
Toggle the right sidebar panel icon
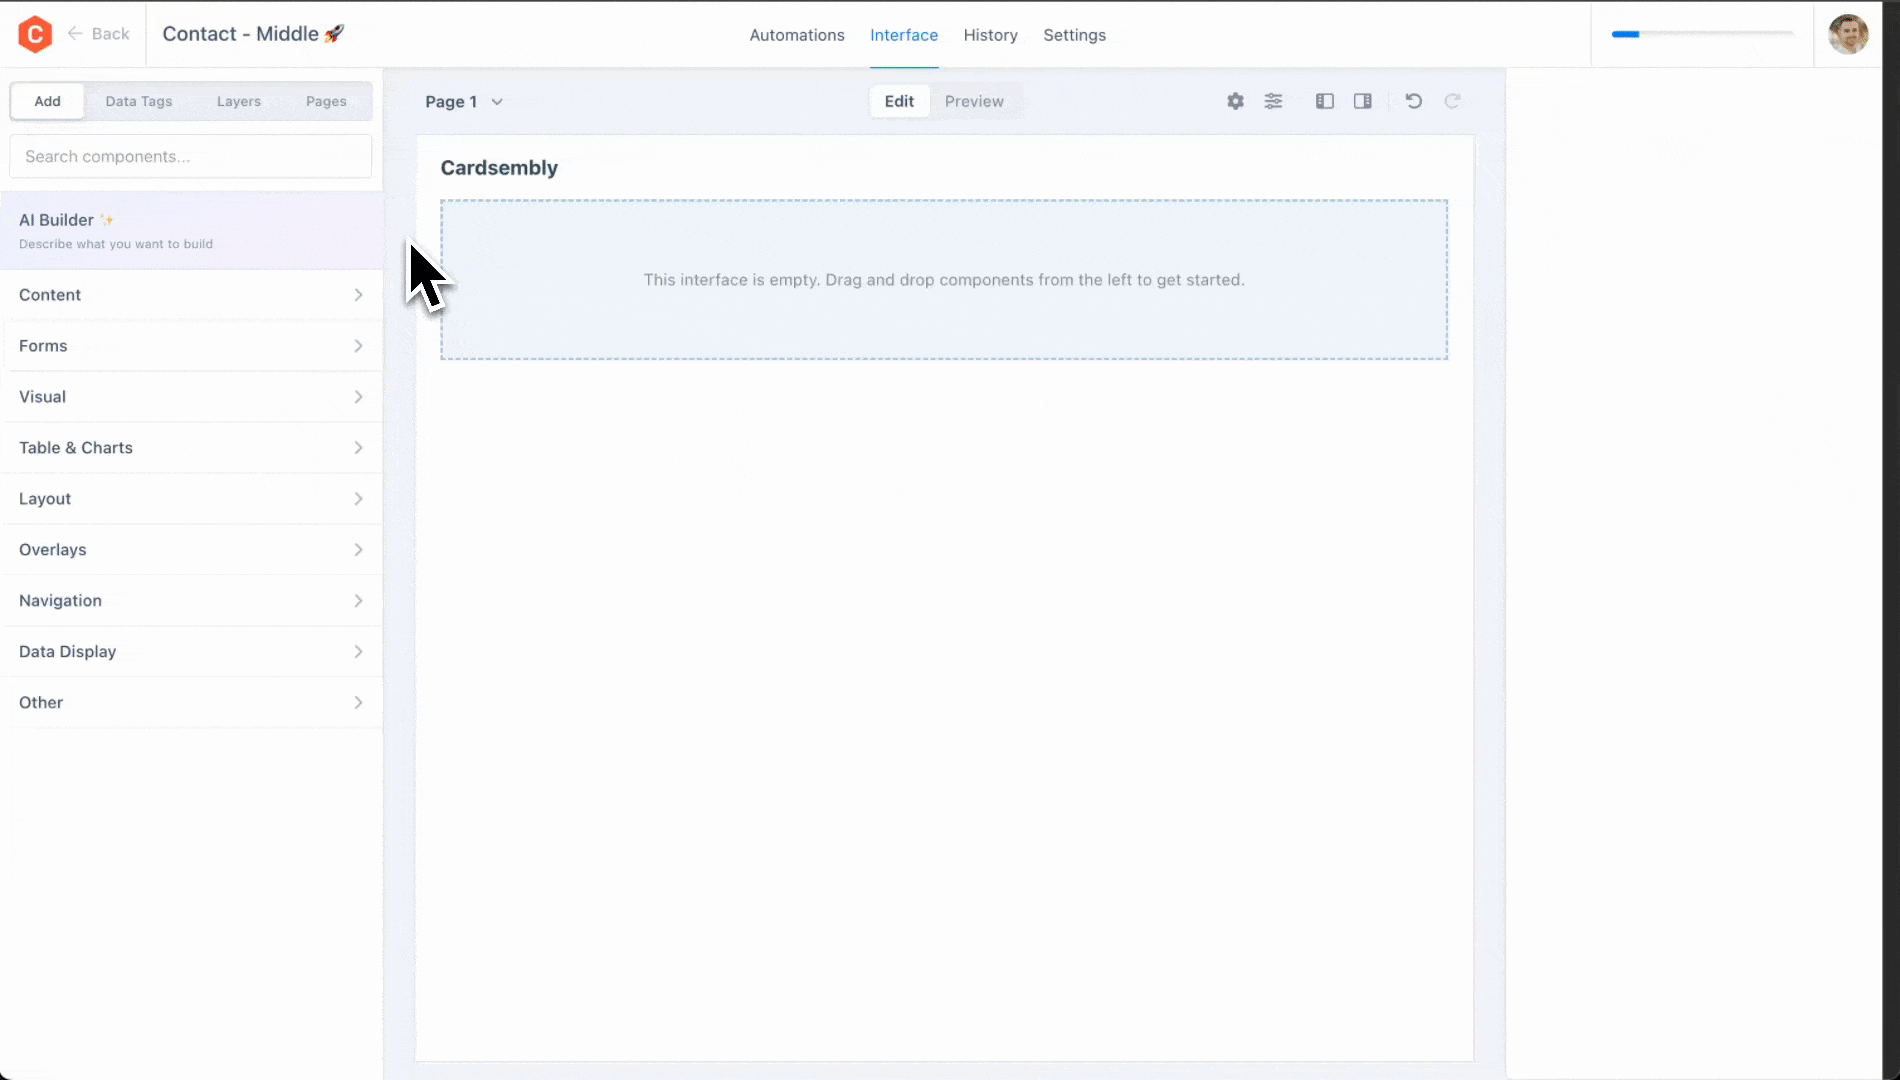pos(1363,101)
